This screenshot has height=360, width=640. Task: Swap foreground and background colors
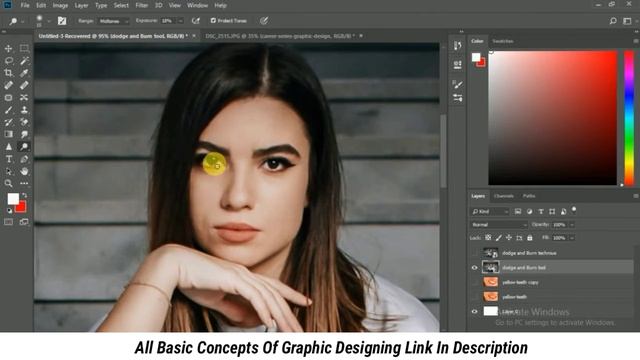pyautogui.click(x=24, y=195)
